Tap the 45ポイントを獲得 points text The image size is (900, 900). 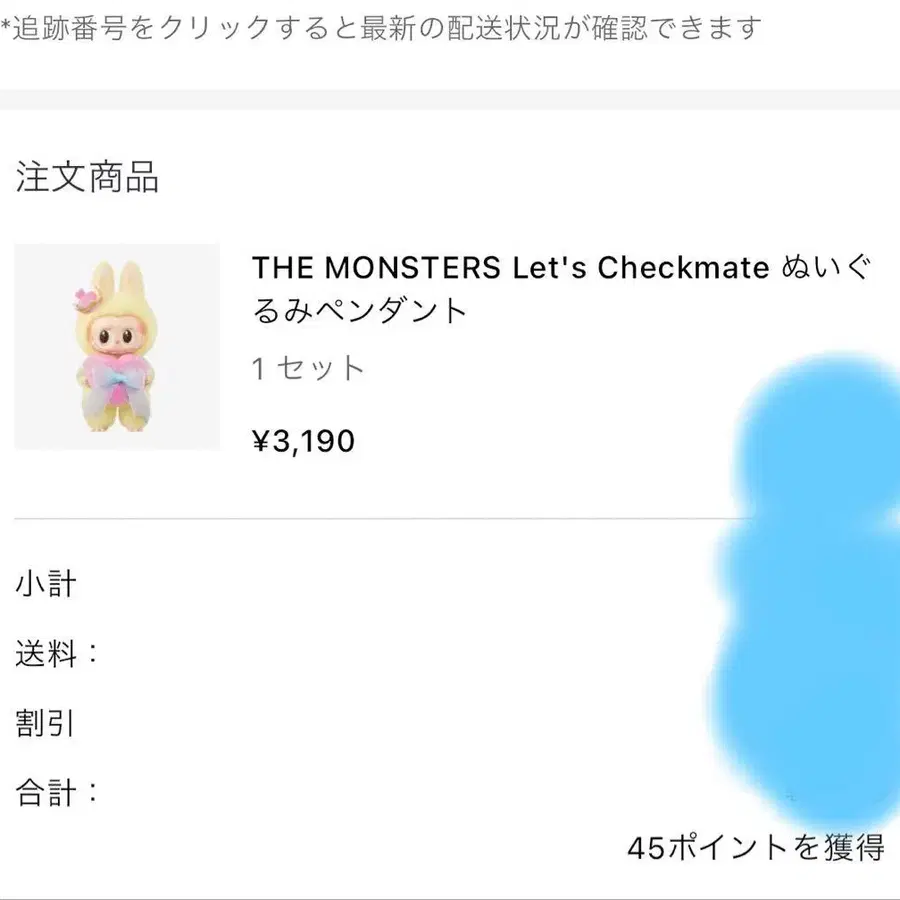755,848
